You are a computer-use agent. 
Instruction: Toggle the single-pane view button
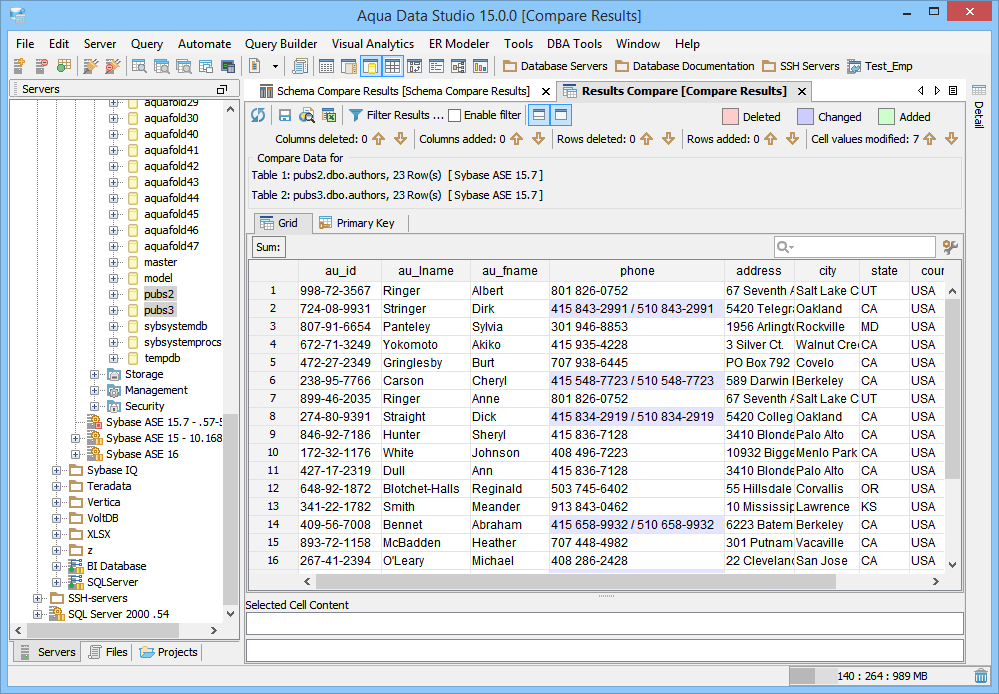561,115
